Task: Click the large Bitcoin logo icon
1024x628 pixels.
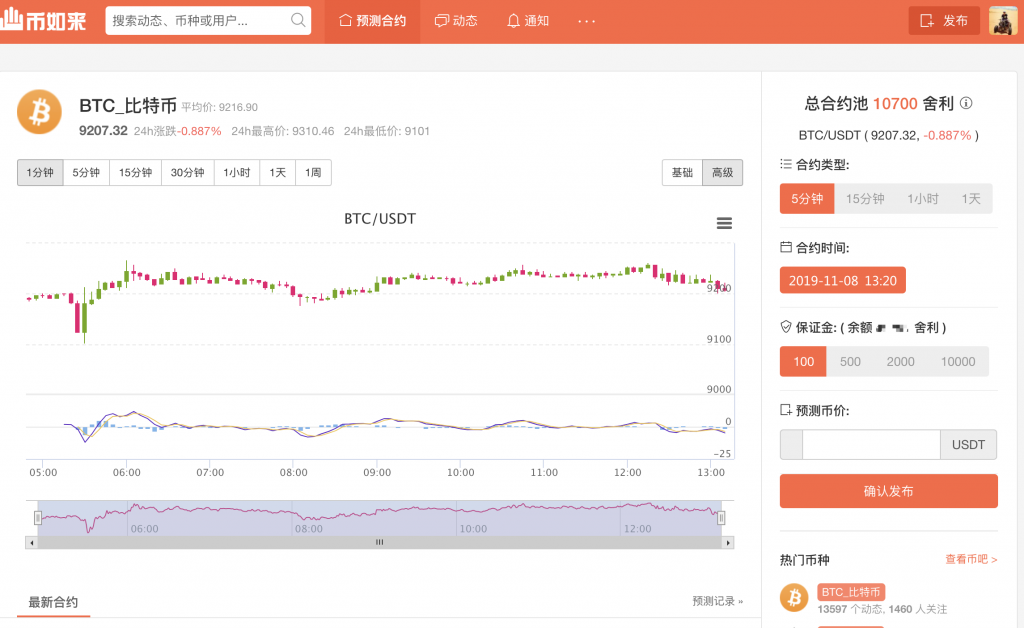Action: pos(39,112)
